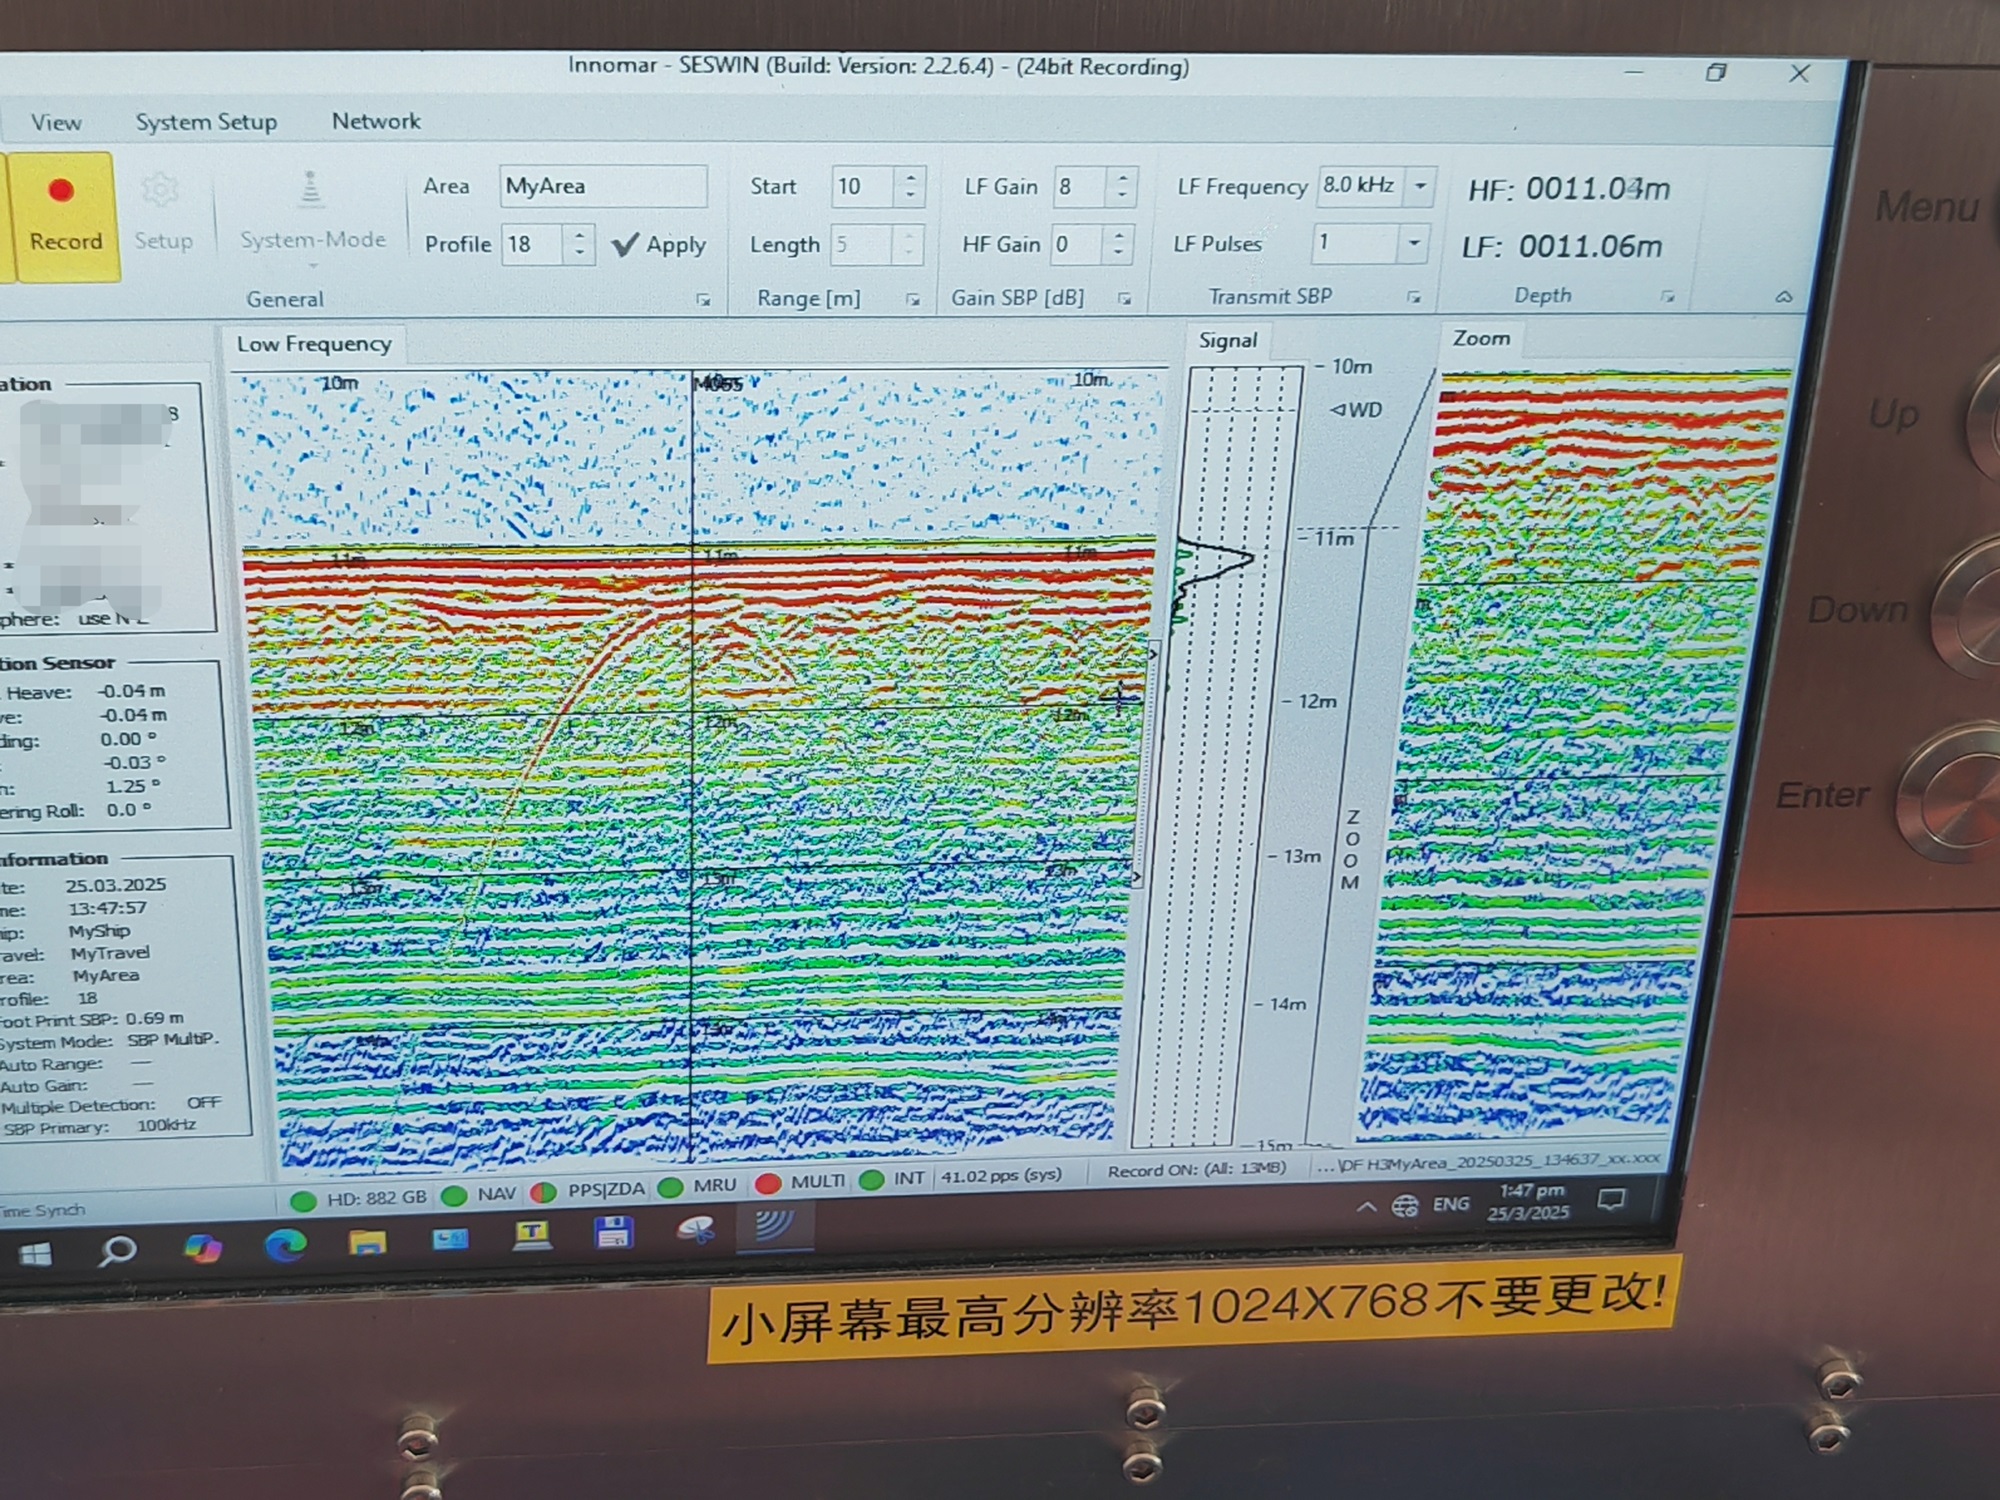The image size is (2000, 1500).
Task: Open the taskbar clock and date
Action: coord(1530,1201)
